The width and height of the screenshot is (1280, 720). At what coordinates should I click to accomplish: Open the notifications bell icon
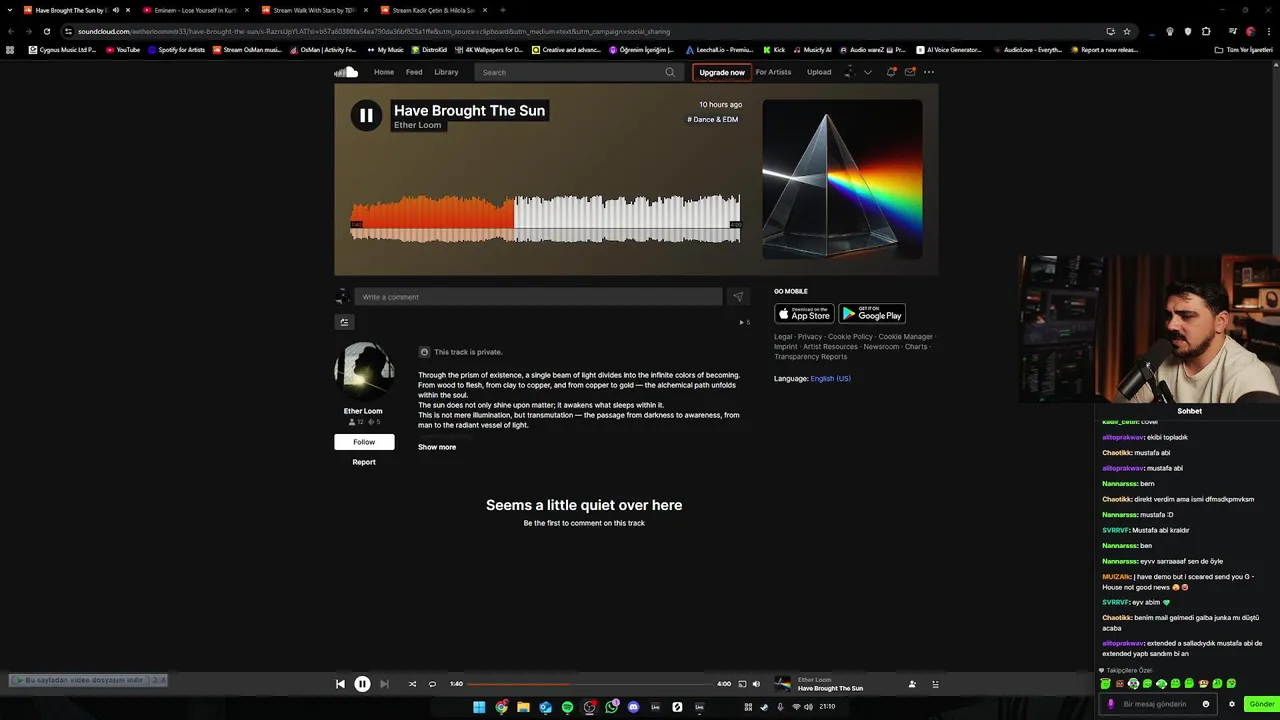pyautogui.click(x=891, y=72)
